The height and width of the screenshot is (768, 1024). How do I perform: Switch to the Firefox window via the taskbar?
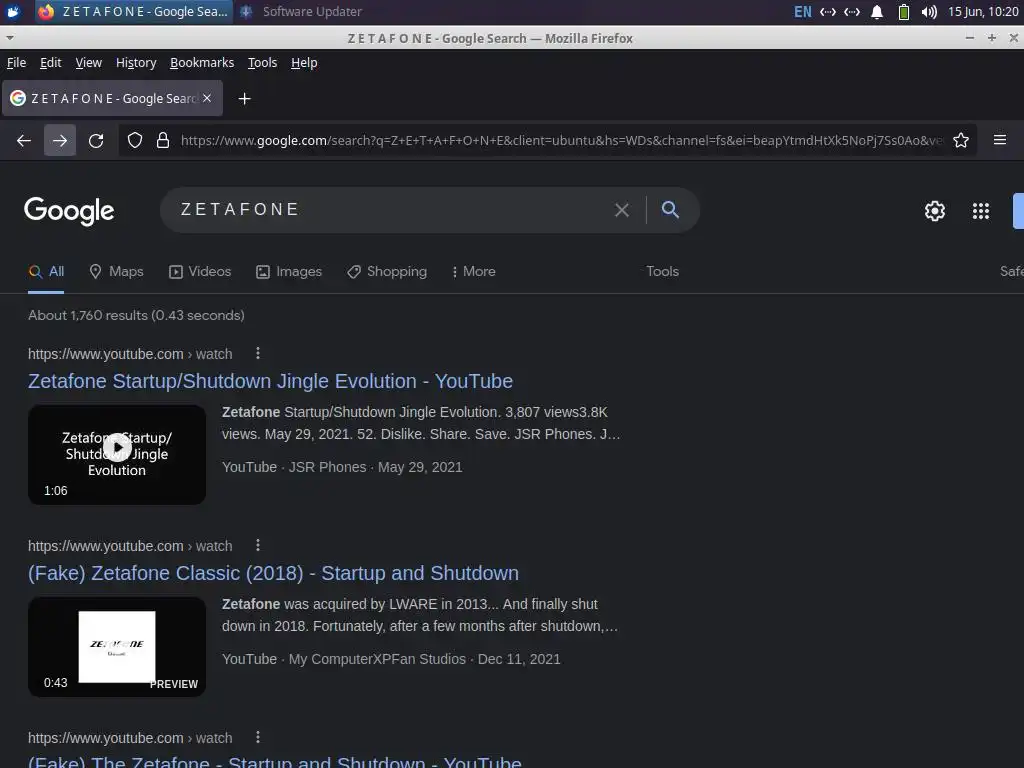tap(133, 12)
